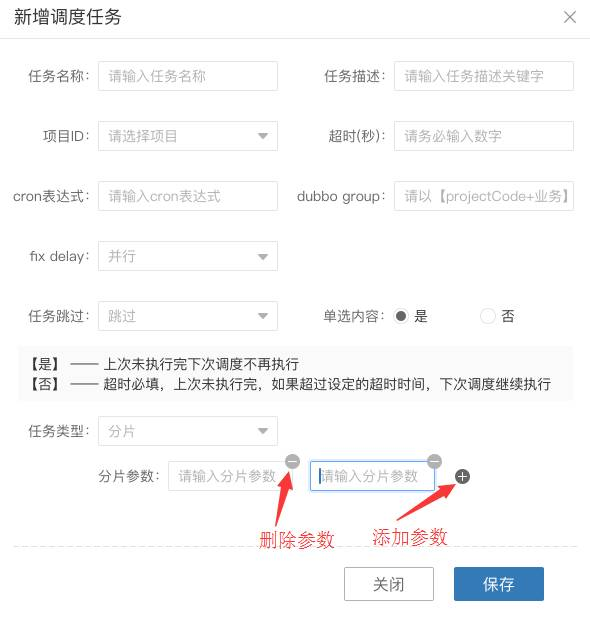Expand the 任务类型 dropdown showing 分片
Viewport: 590px width, 617px height.
(188, 431)
